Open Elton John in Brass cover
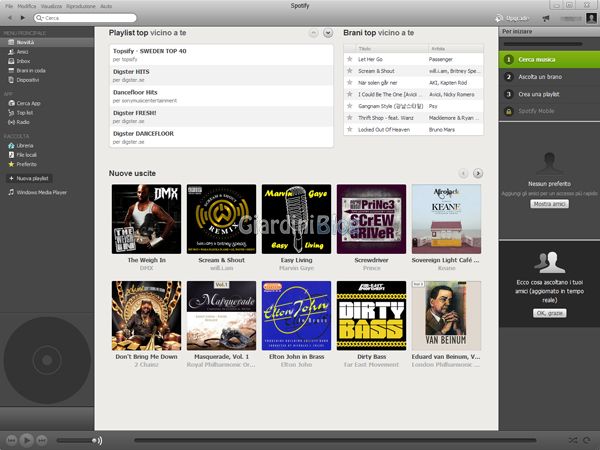This screenshot has width=600, height=450. coord(296,315)
